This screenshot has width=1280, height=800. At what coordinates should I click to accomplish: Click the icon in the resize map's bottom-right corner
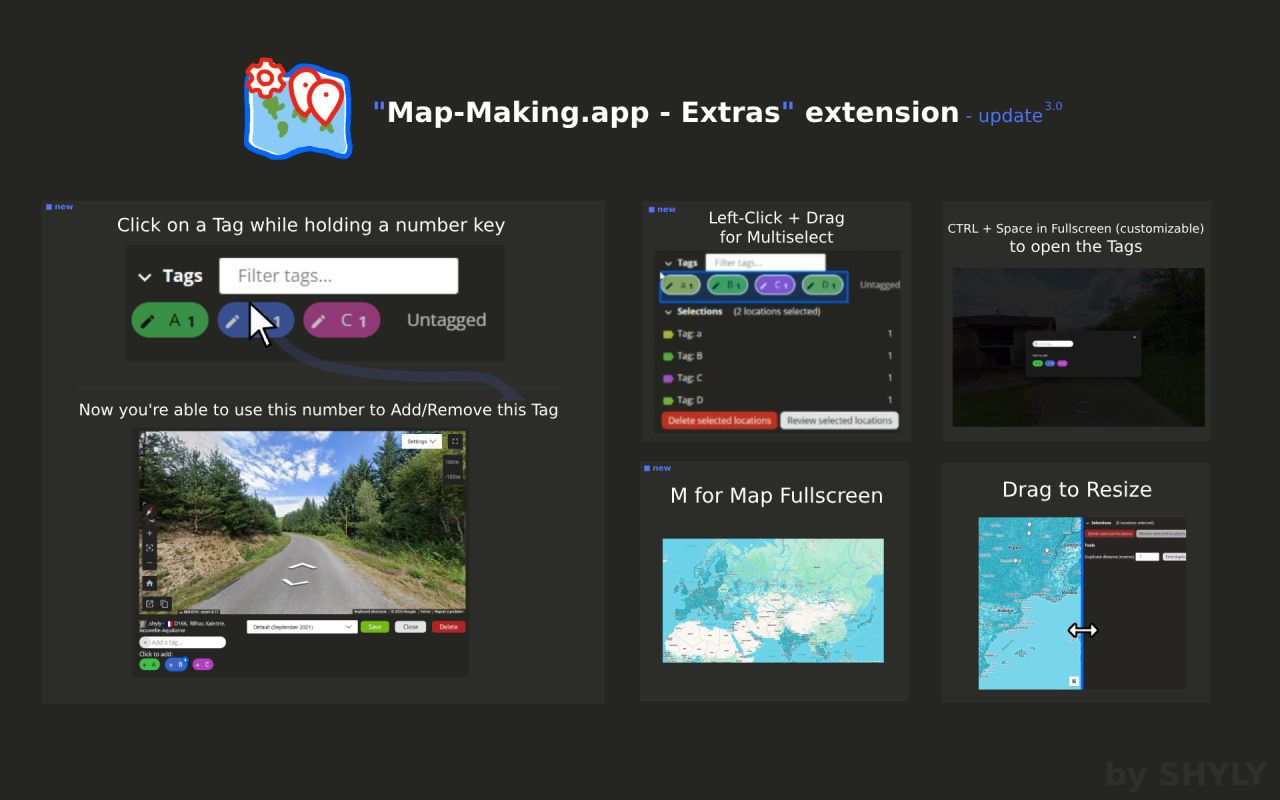(x=1074, y=681)
